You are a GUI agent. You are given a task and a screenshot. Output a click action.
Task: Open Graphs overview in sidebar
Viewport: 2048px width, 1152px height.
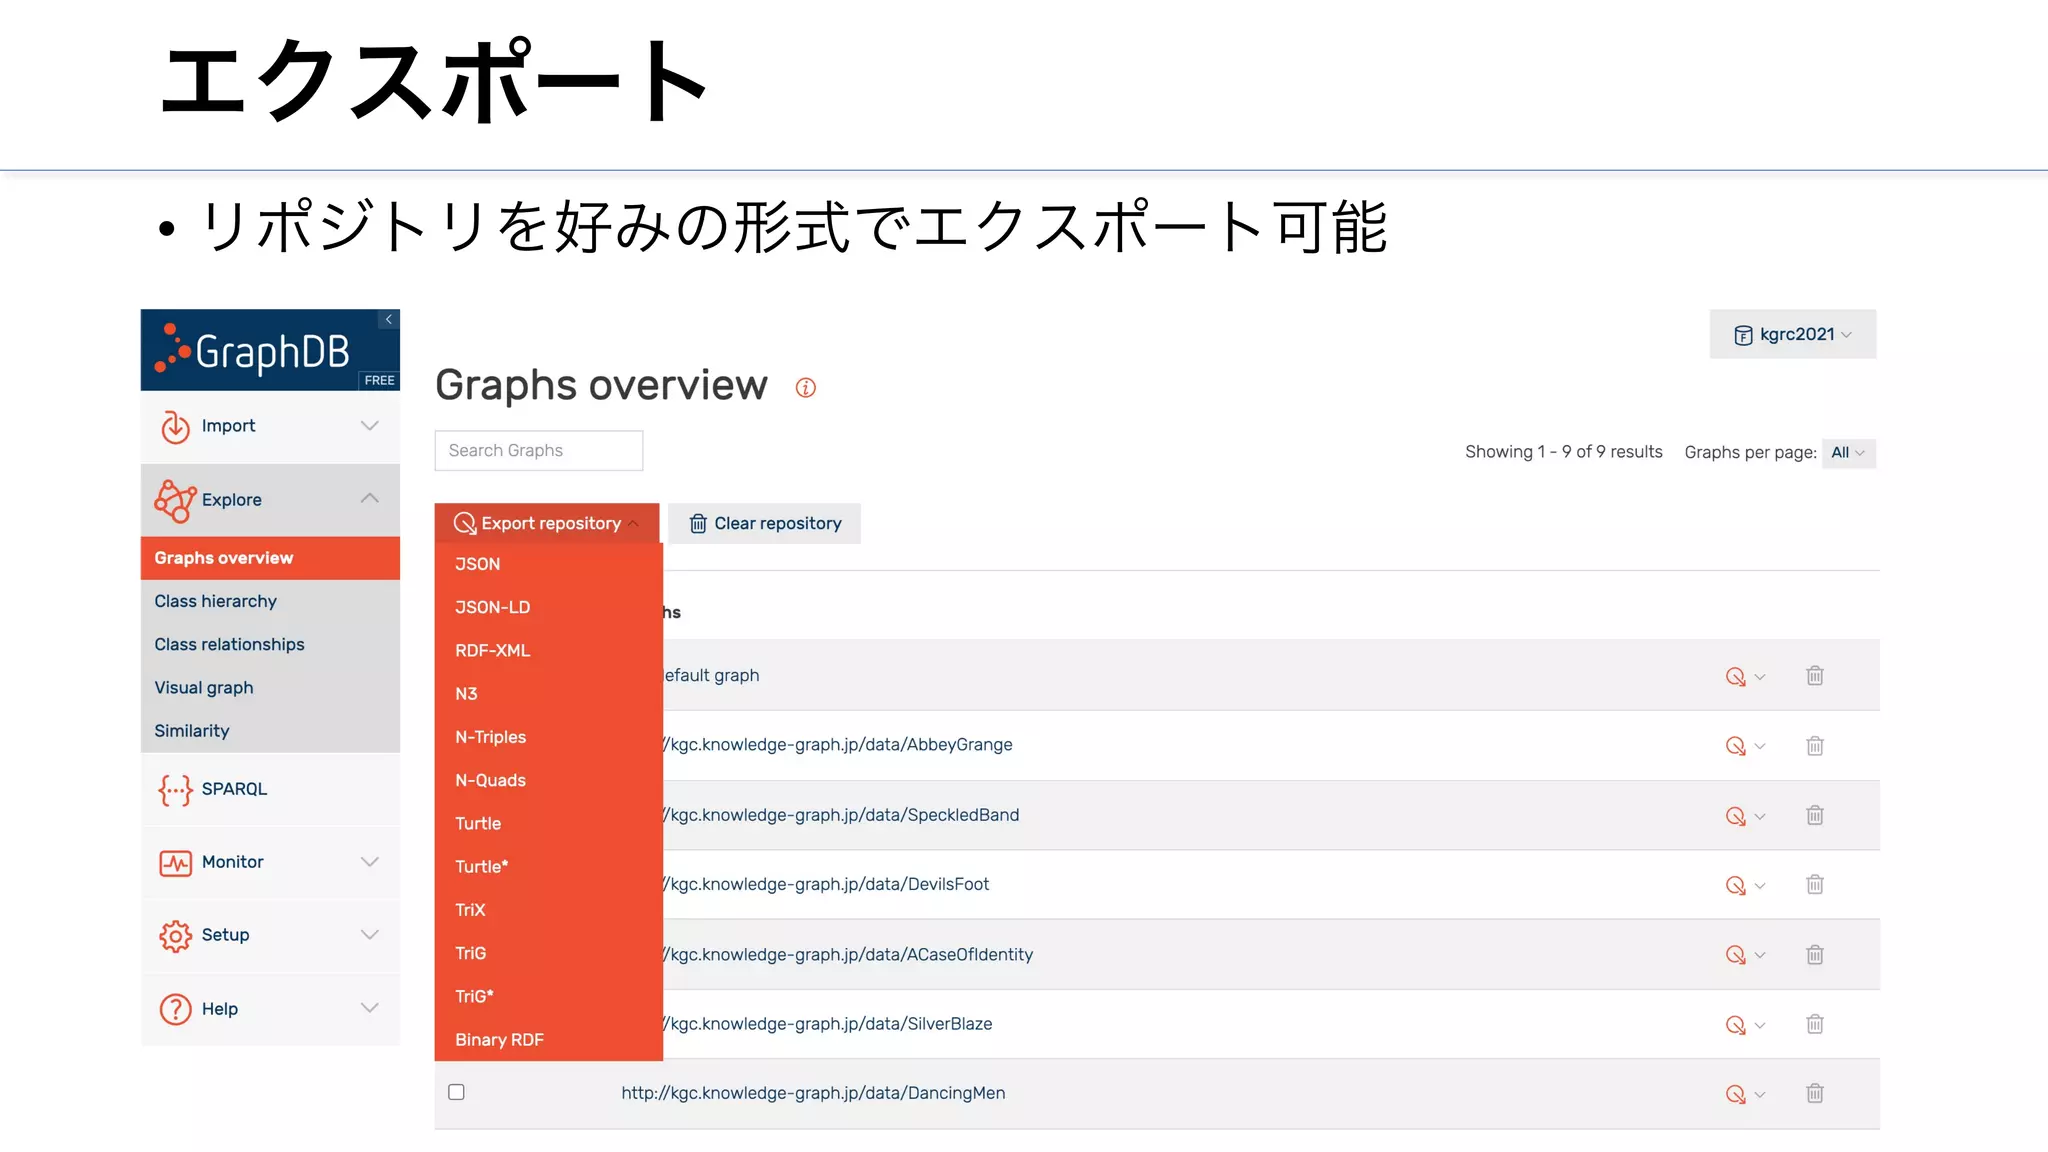[270, 558]
